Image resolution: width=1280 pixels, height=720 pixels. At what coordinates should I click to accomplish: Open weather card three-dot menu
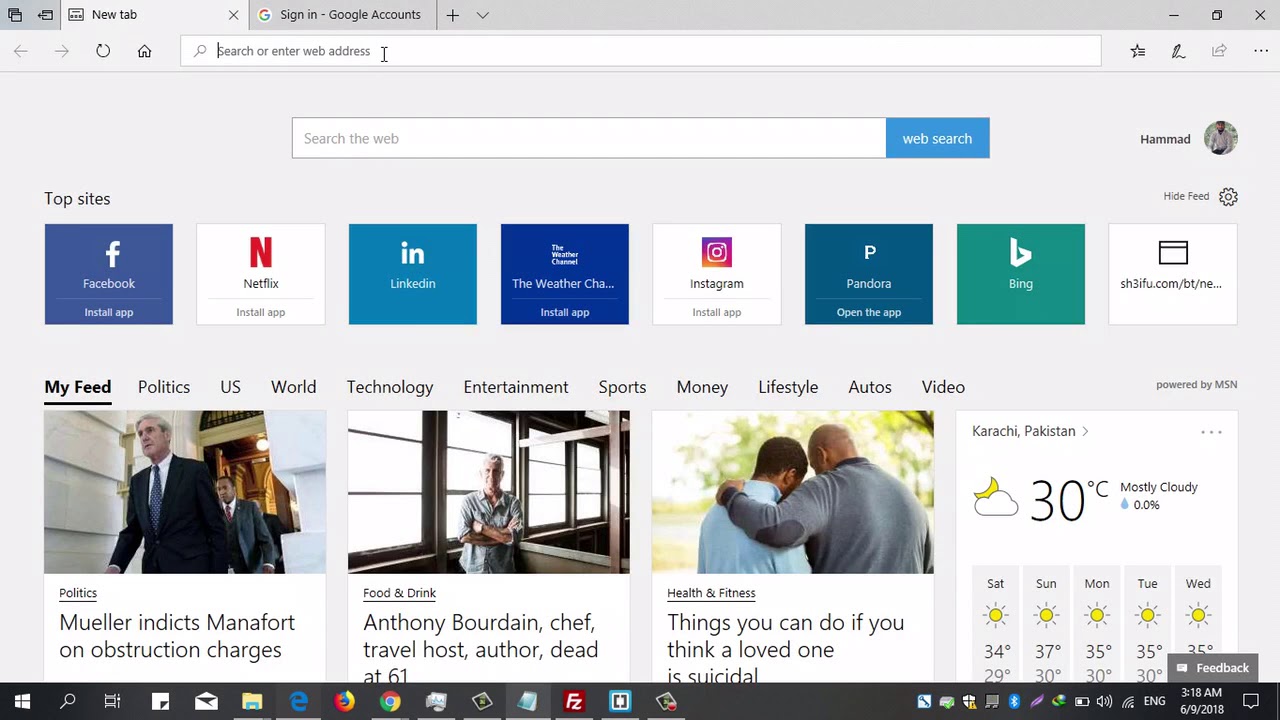[x=1211, y=432]
